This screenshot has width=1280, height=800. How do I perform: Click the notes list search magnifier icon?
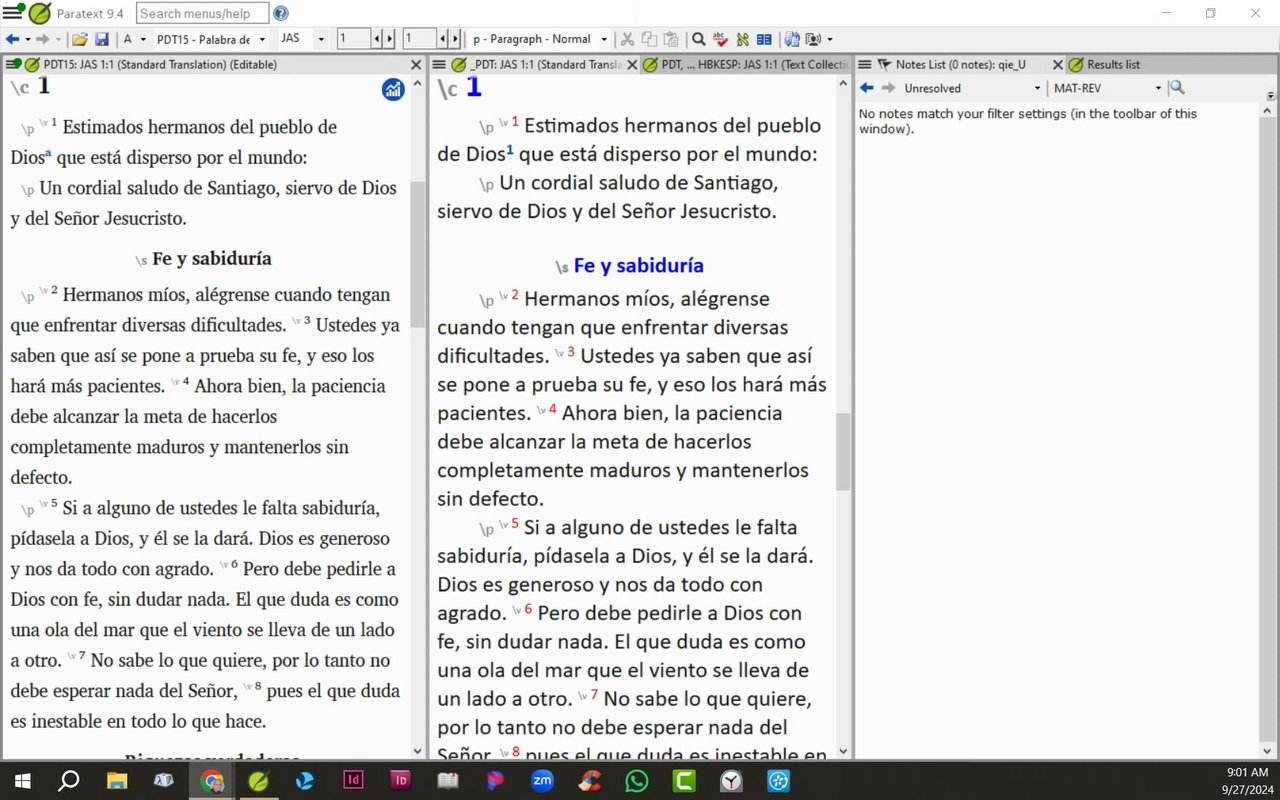pos(1177,88)
